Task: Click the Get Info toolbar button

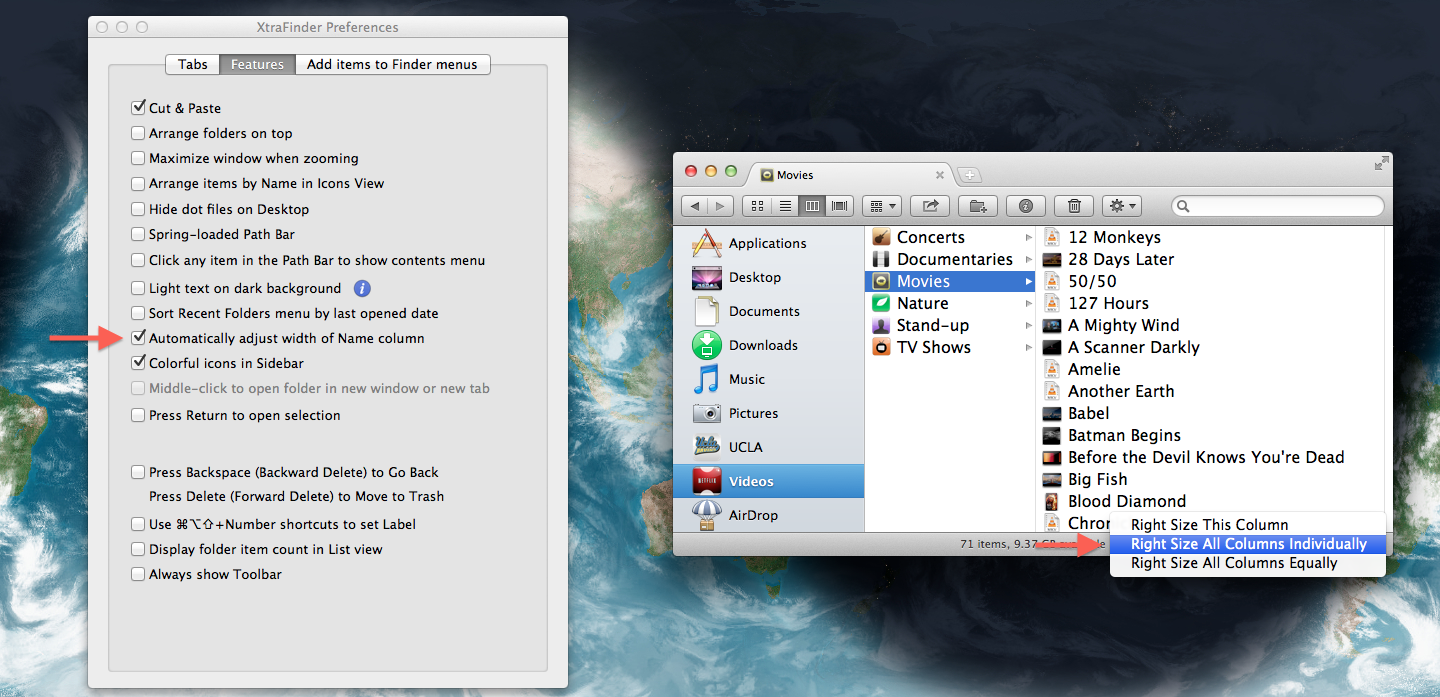Action: [x=1026, y=206]
